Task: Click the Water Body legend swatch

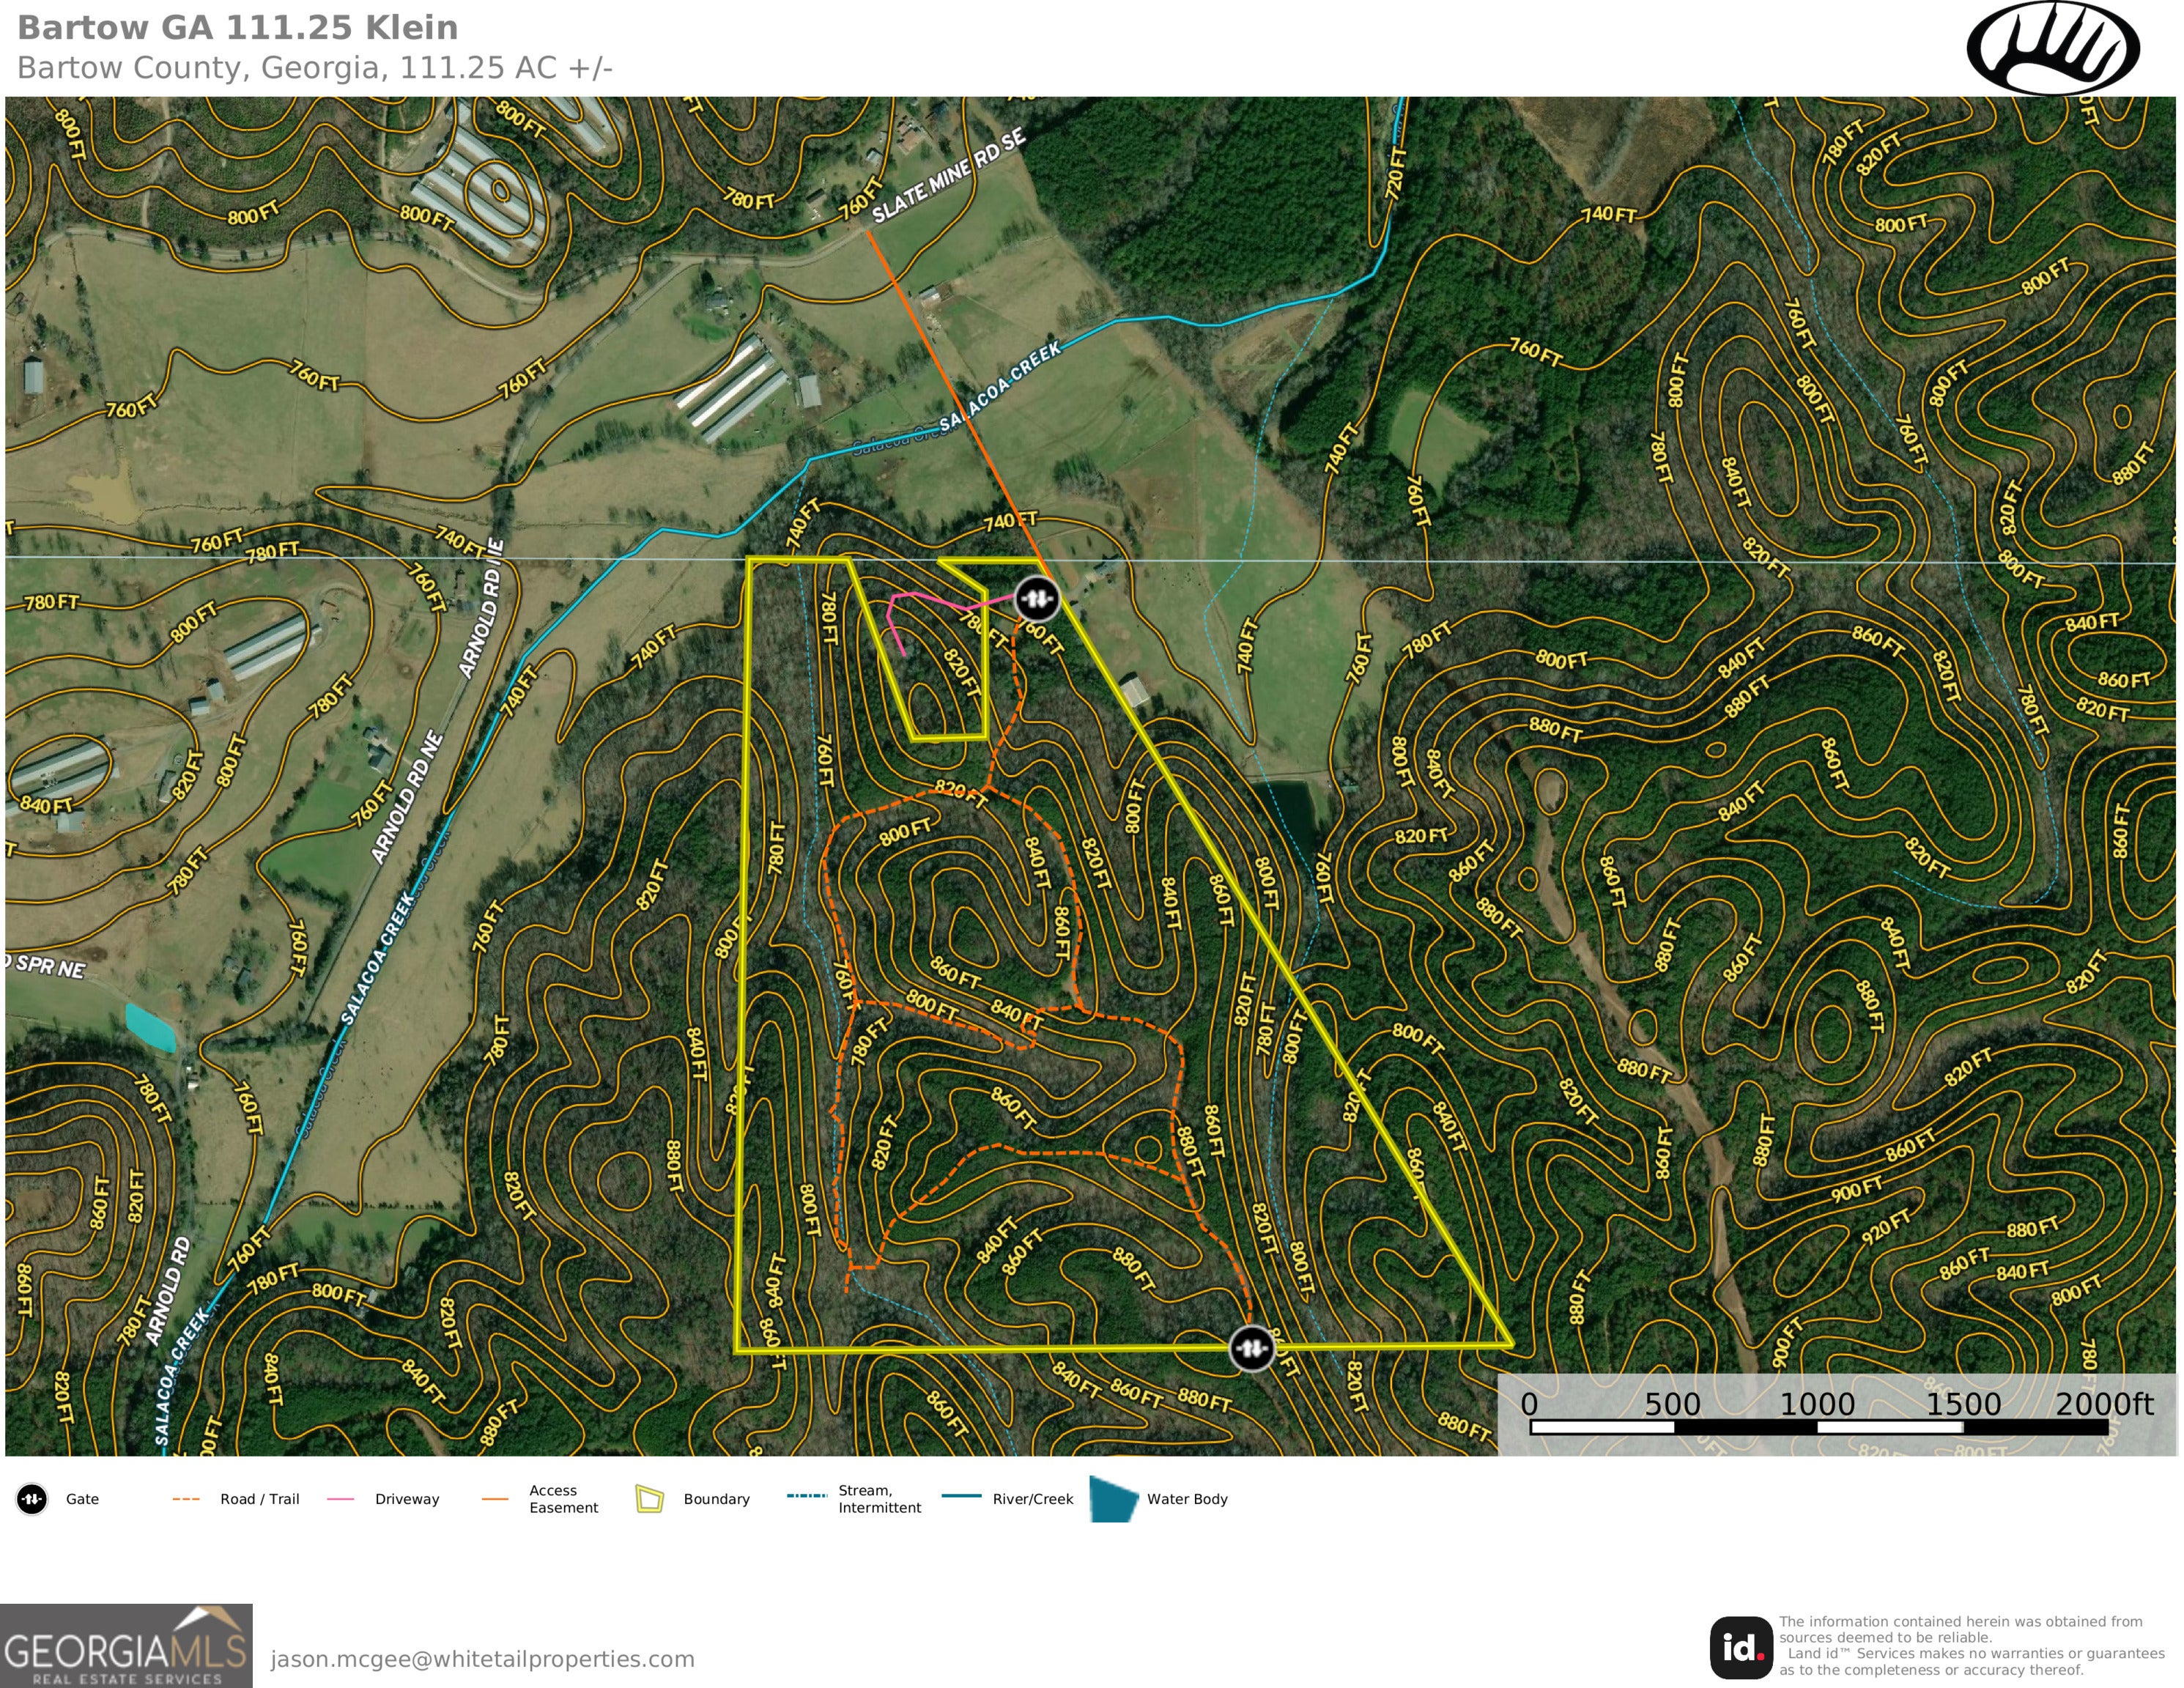Action: [1113, 1499]
